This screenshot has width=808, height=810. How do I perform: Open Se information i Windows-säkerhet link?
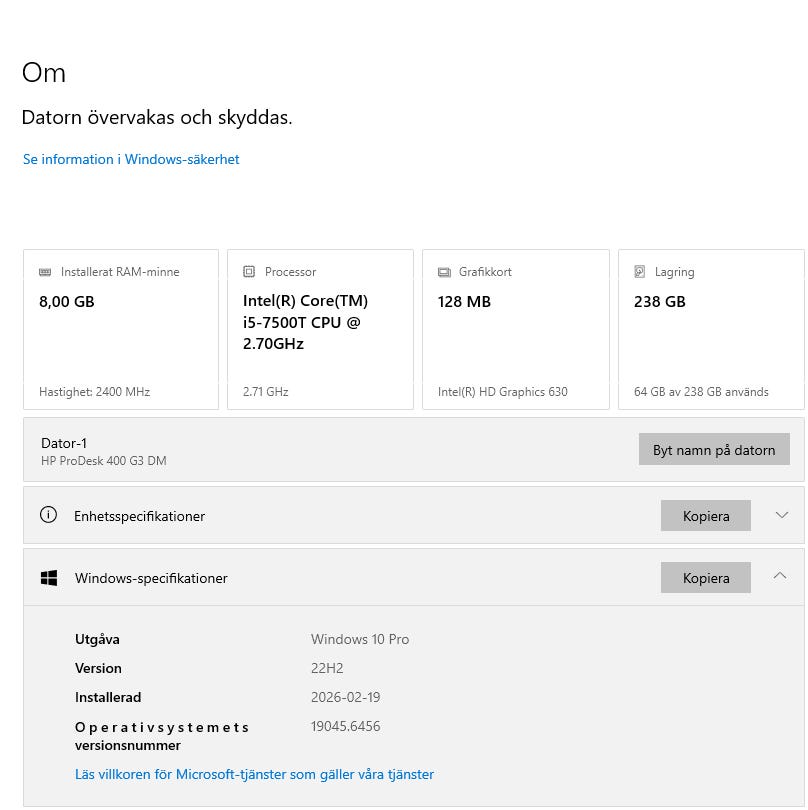(131, 159)
